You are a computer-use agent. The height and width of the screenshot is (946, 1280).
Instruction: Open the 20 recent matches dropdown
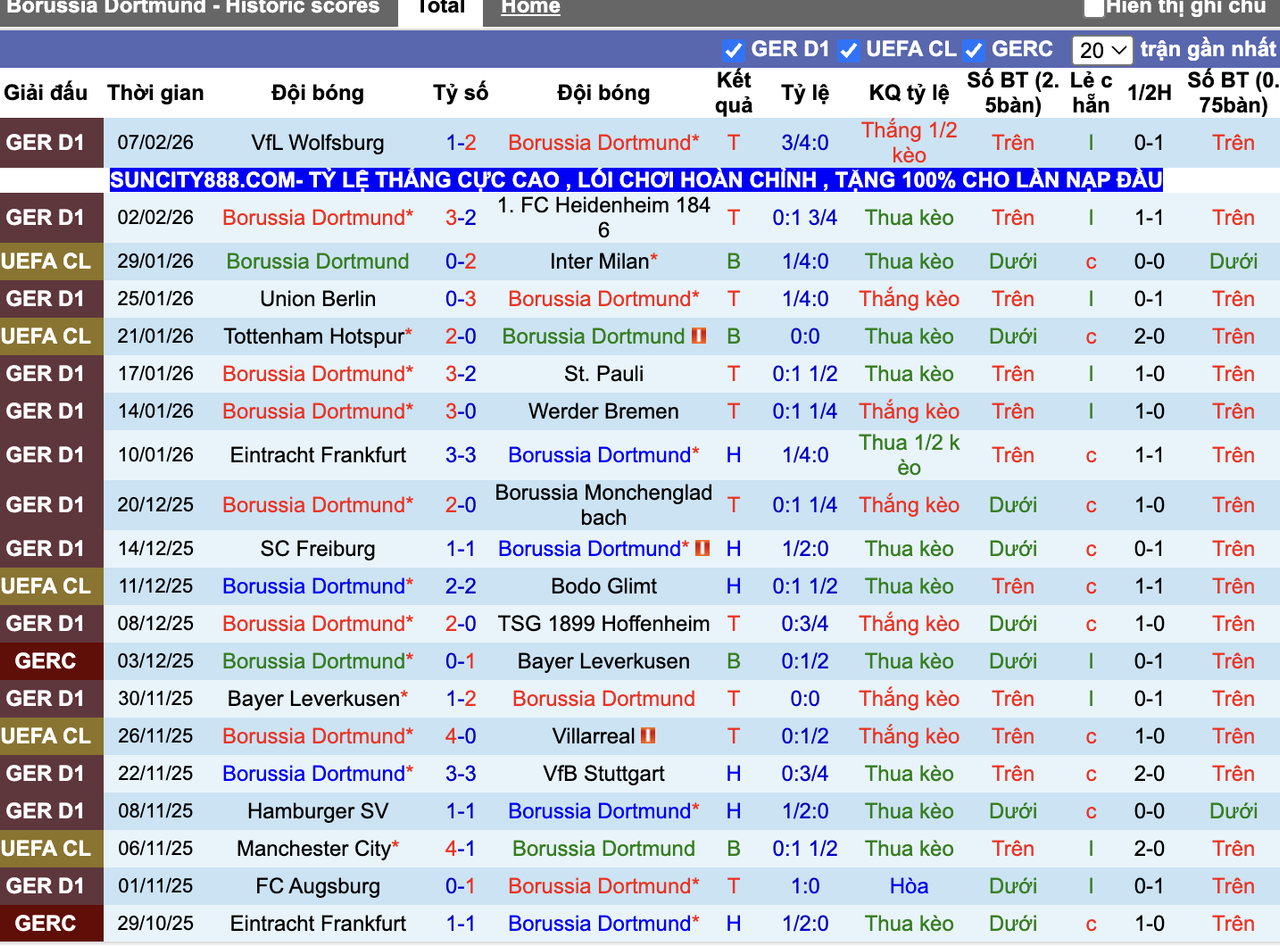(x=1102, y=50)
